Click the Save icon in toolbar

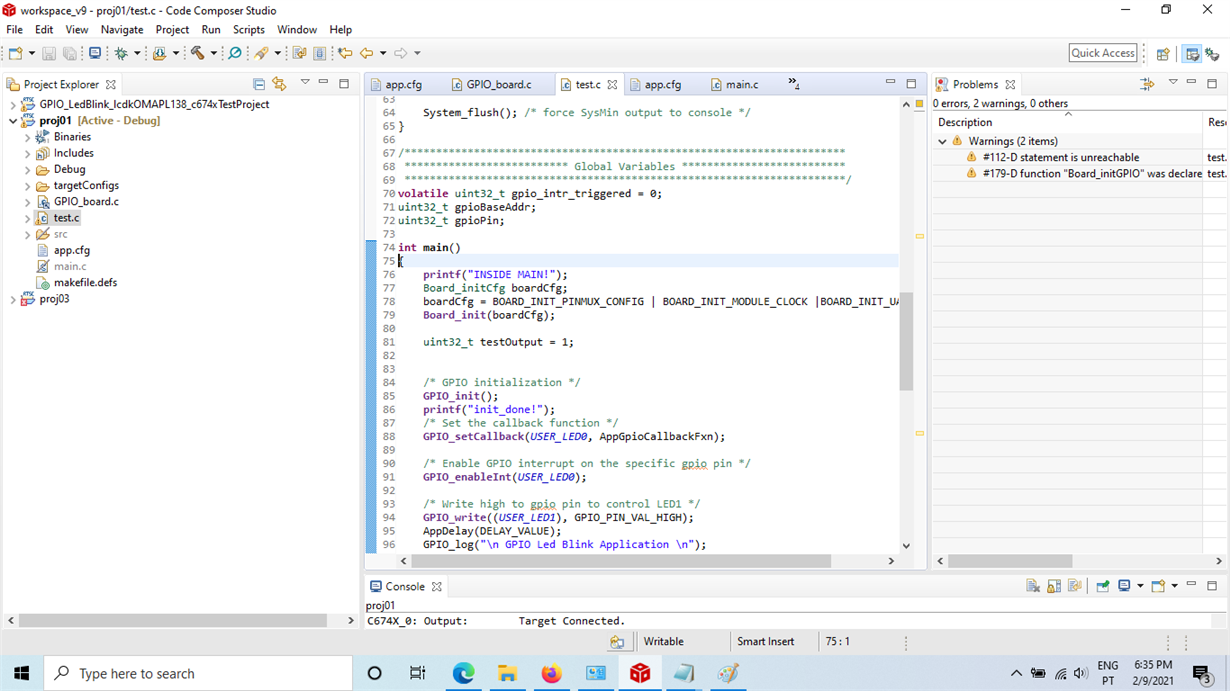point(48,53)
